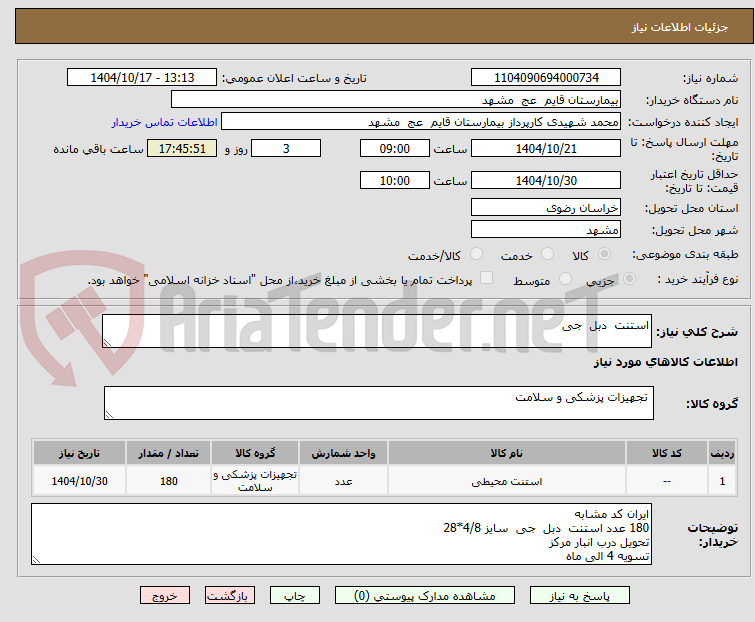Click the deadline time field 09:00

click(x=394, y=148)
